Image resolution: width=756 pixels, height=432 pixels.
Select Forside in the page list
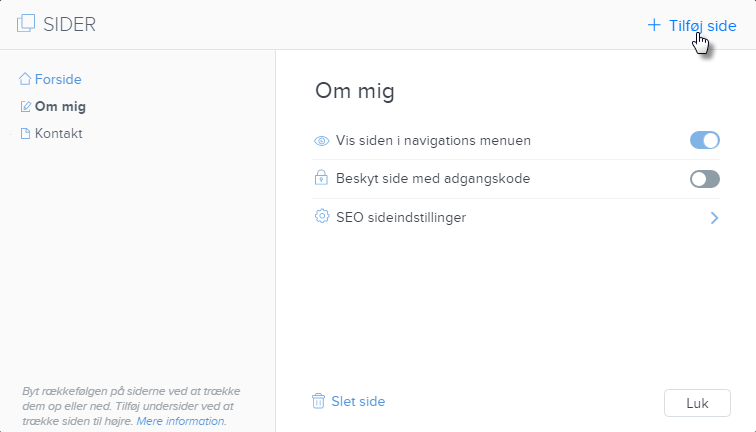coord(58,79)
